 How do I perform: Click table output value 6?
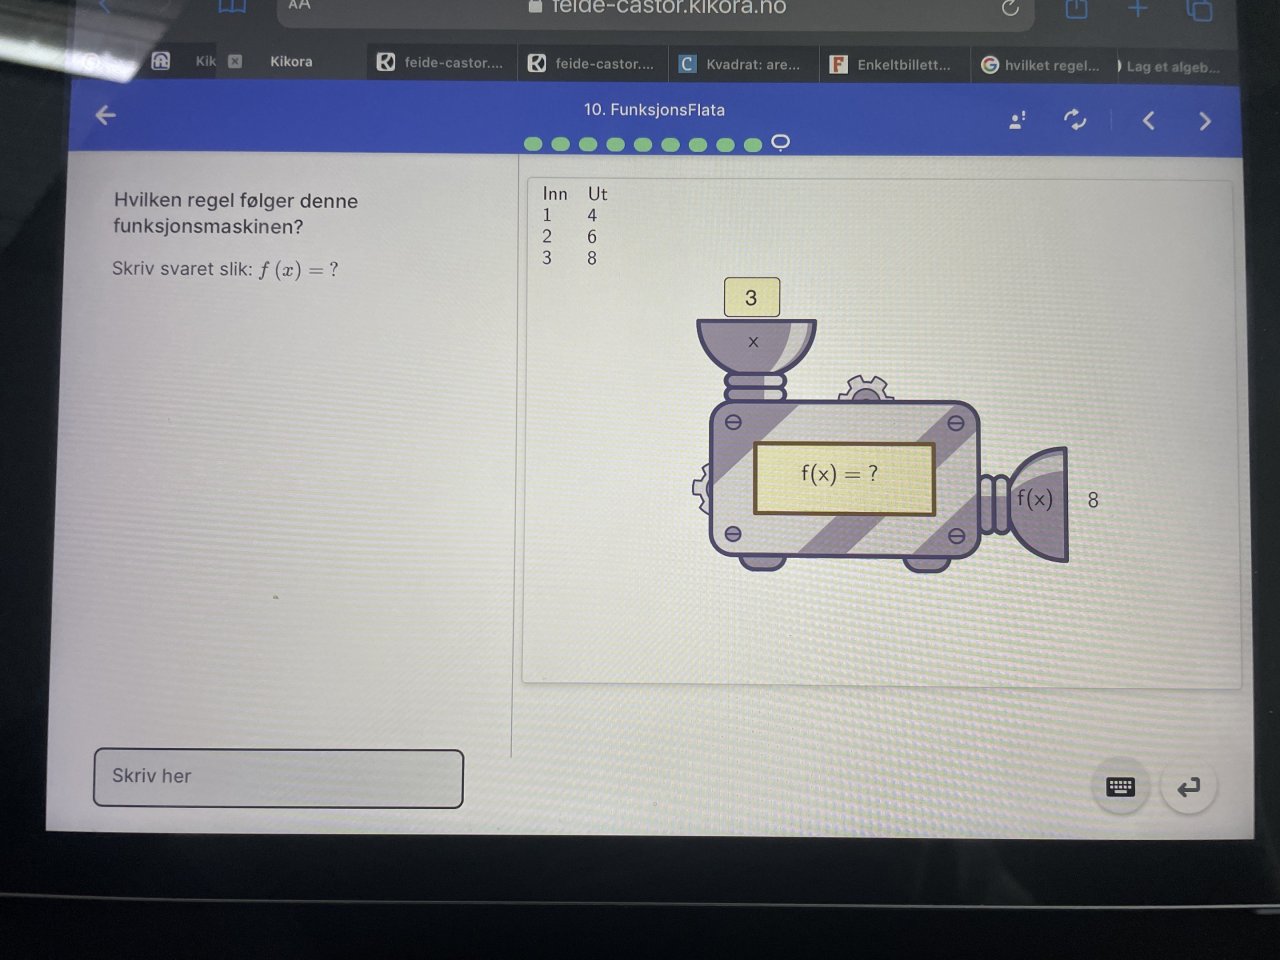tap(592, 237)
